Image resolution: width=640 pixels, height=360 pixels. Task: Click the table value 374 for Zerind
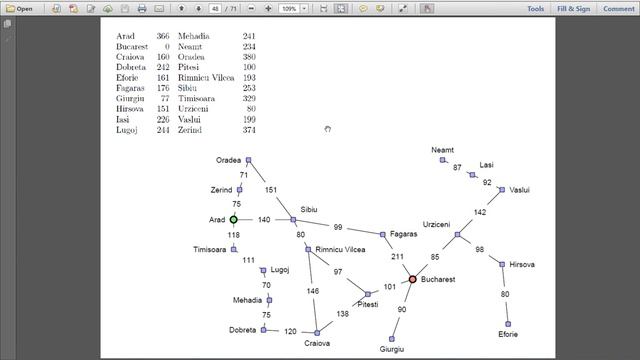click(x=249, y=130)
